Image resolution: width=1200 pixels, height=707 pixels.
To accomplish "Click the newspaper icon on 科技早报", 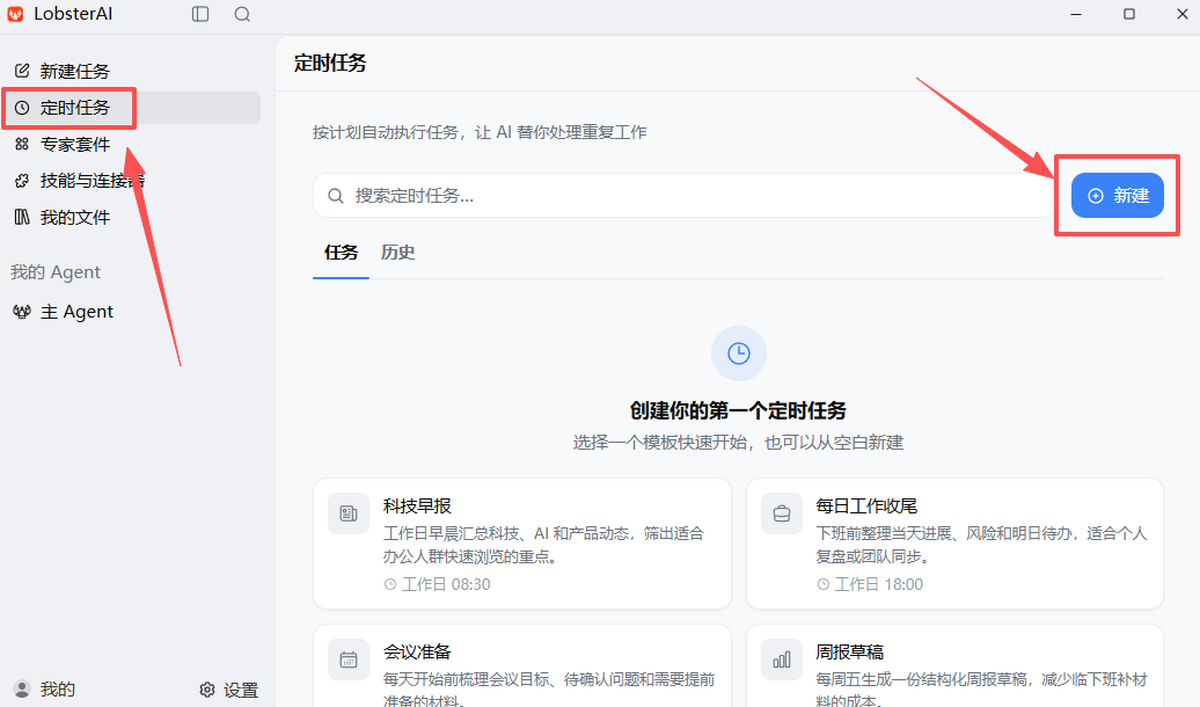I will [x=349, y=514].
